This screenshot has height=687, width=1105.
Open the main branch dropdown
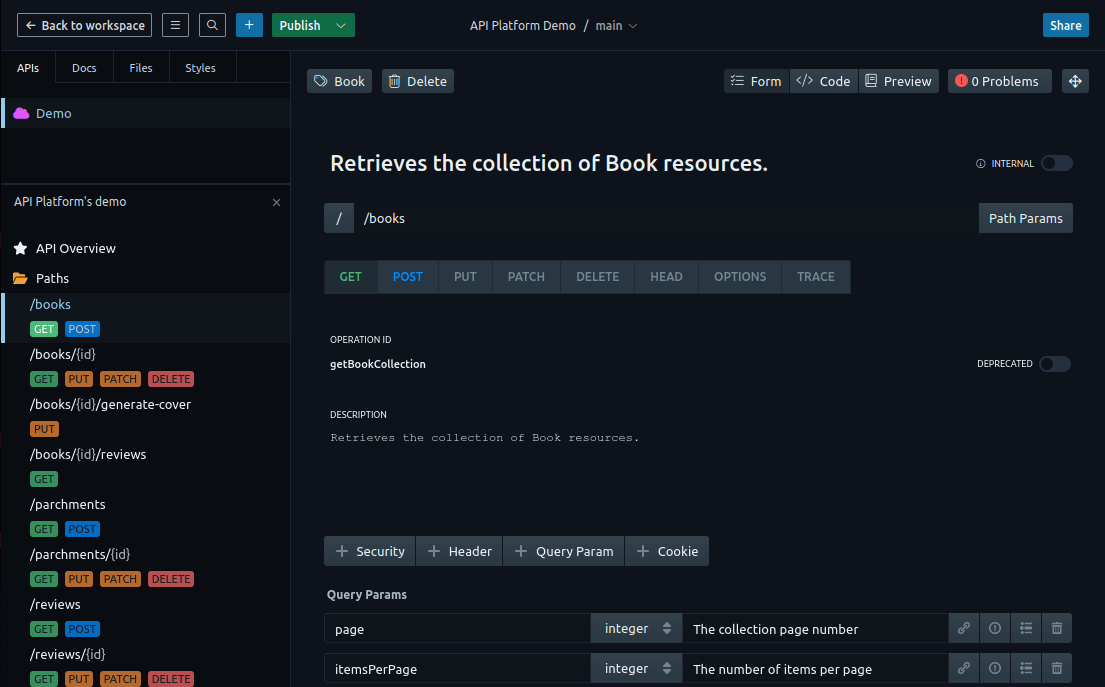click(x=617, y=25)
